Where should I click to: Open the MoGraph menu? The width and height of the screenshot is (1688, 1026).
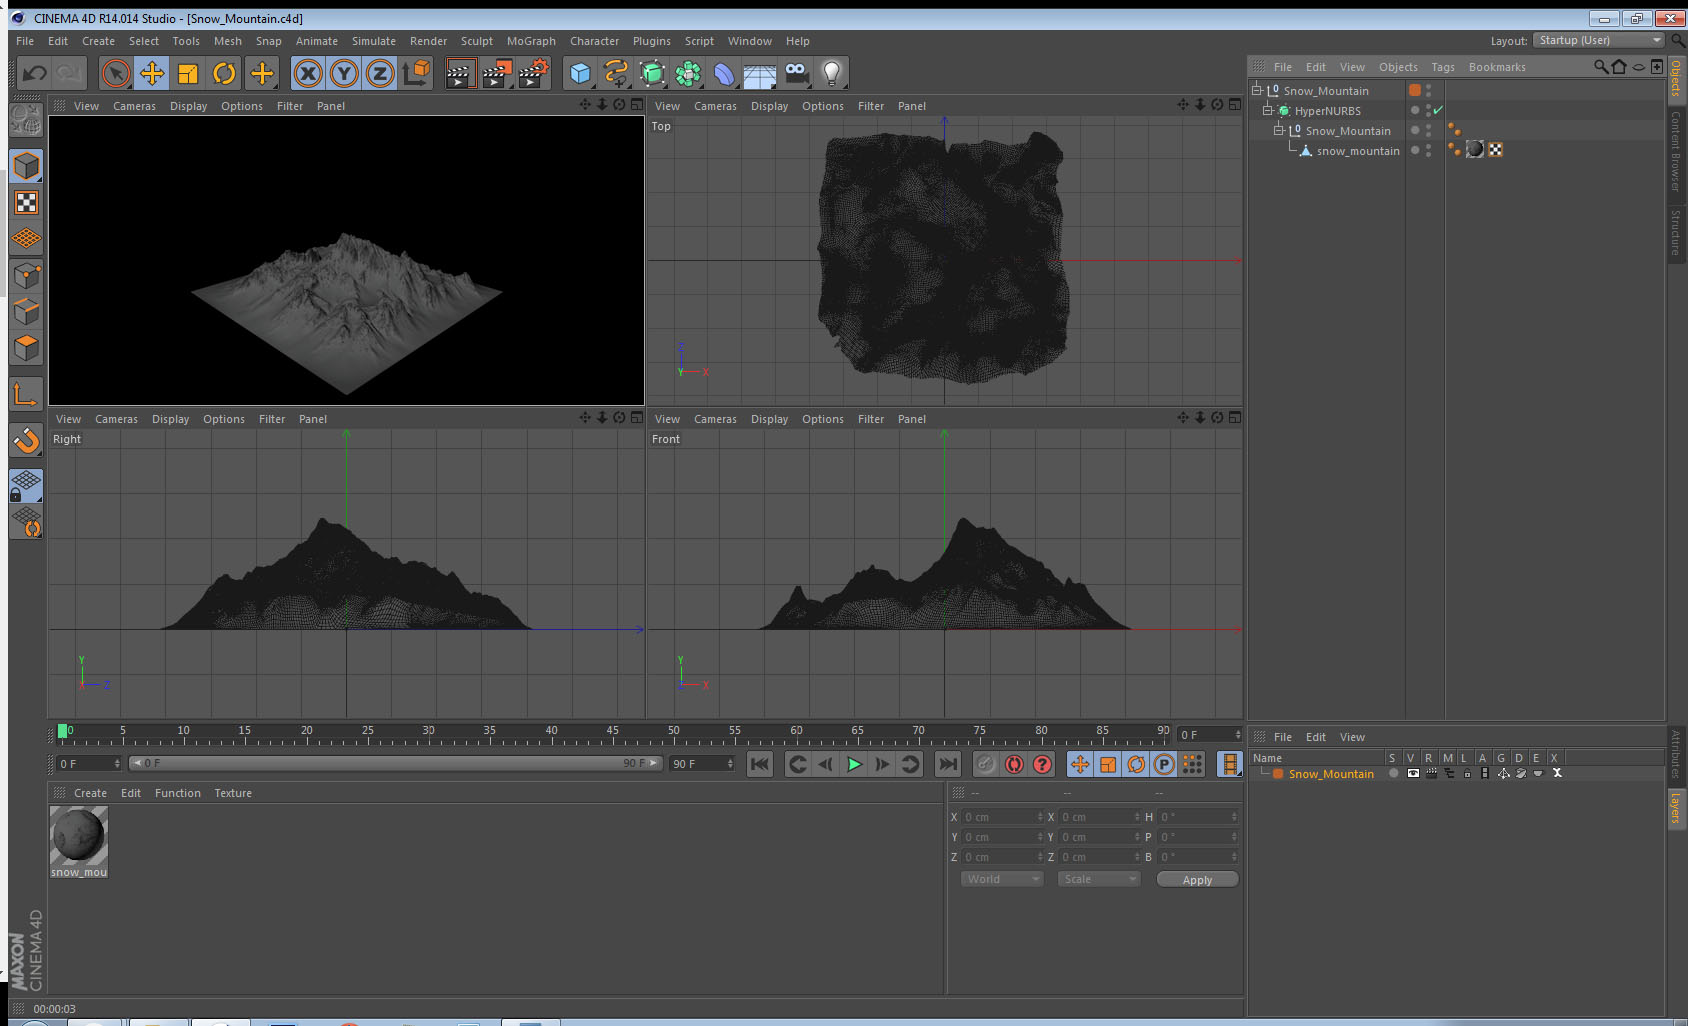click(x=531, y=41)
